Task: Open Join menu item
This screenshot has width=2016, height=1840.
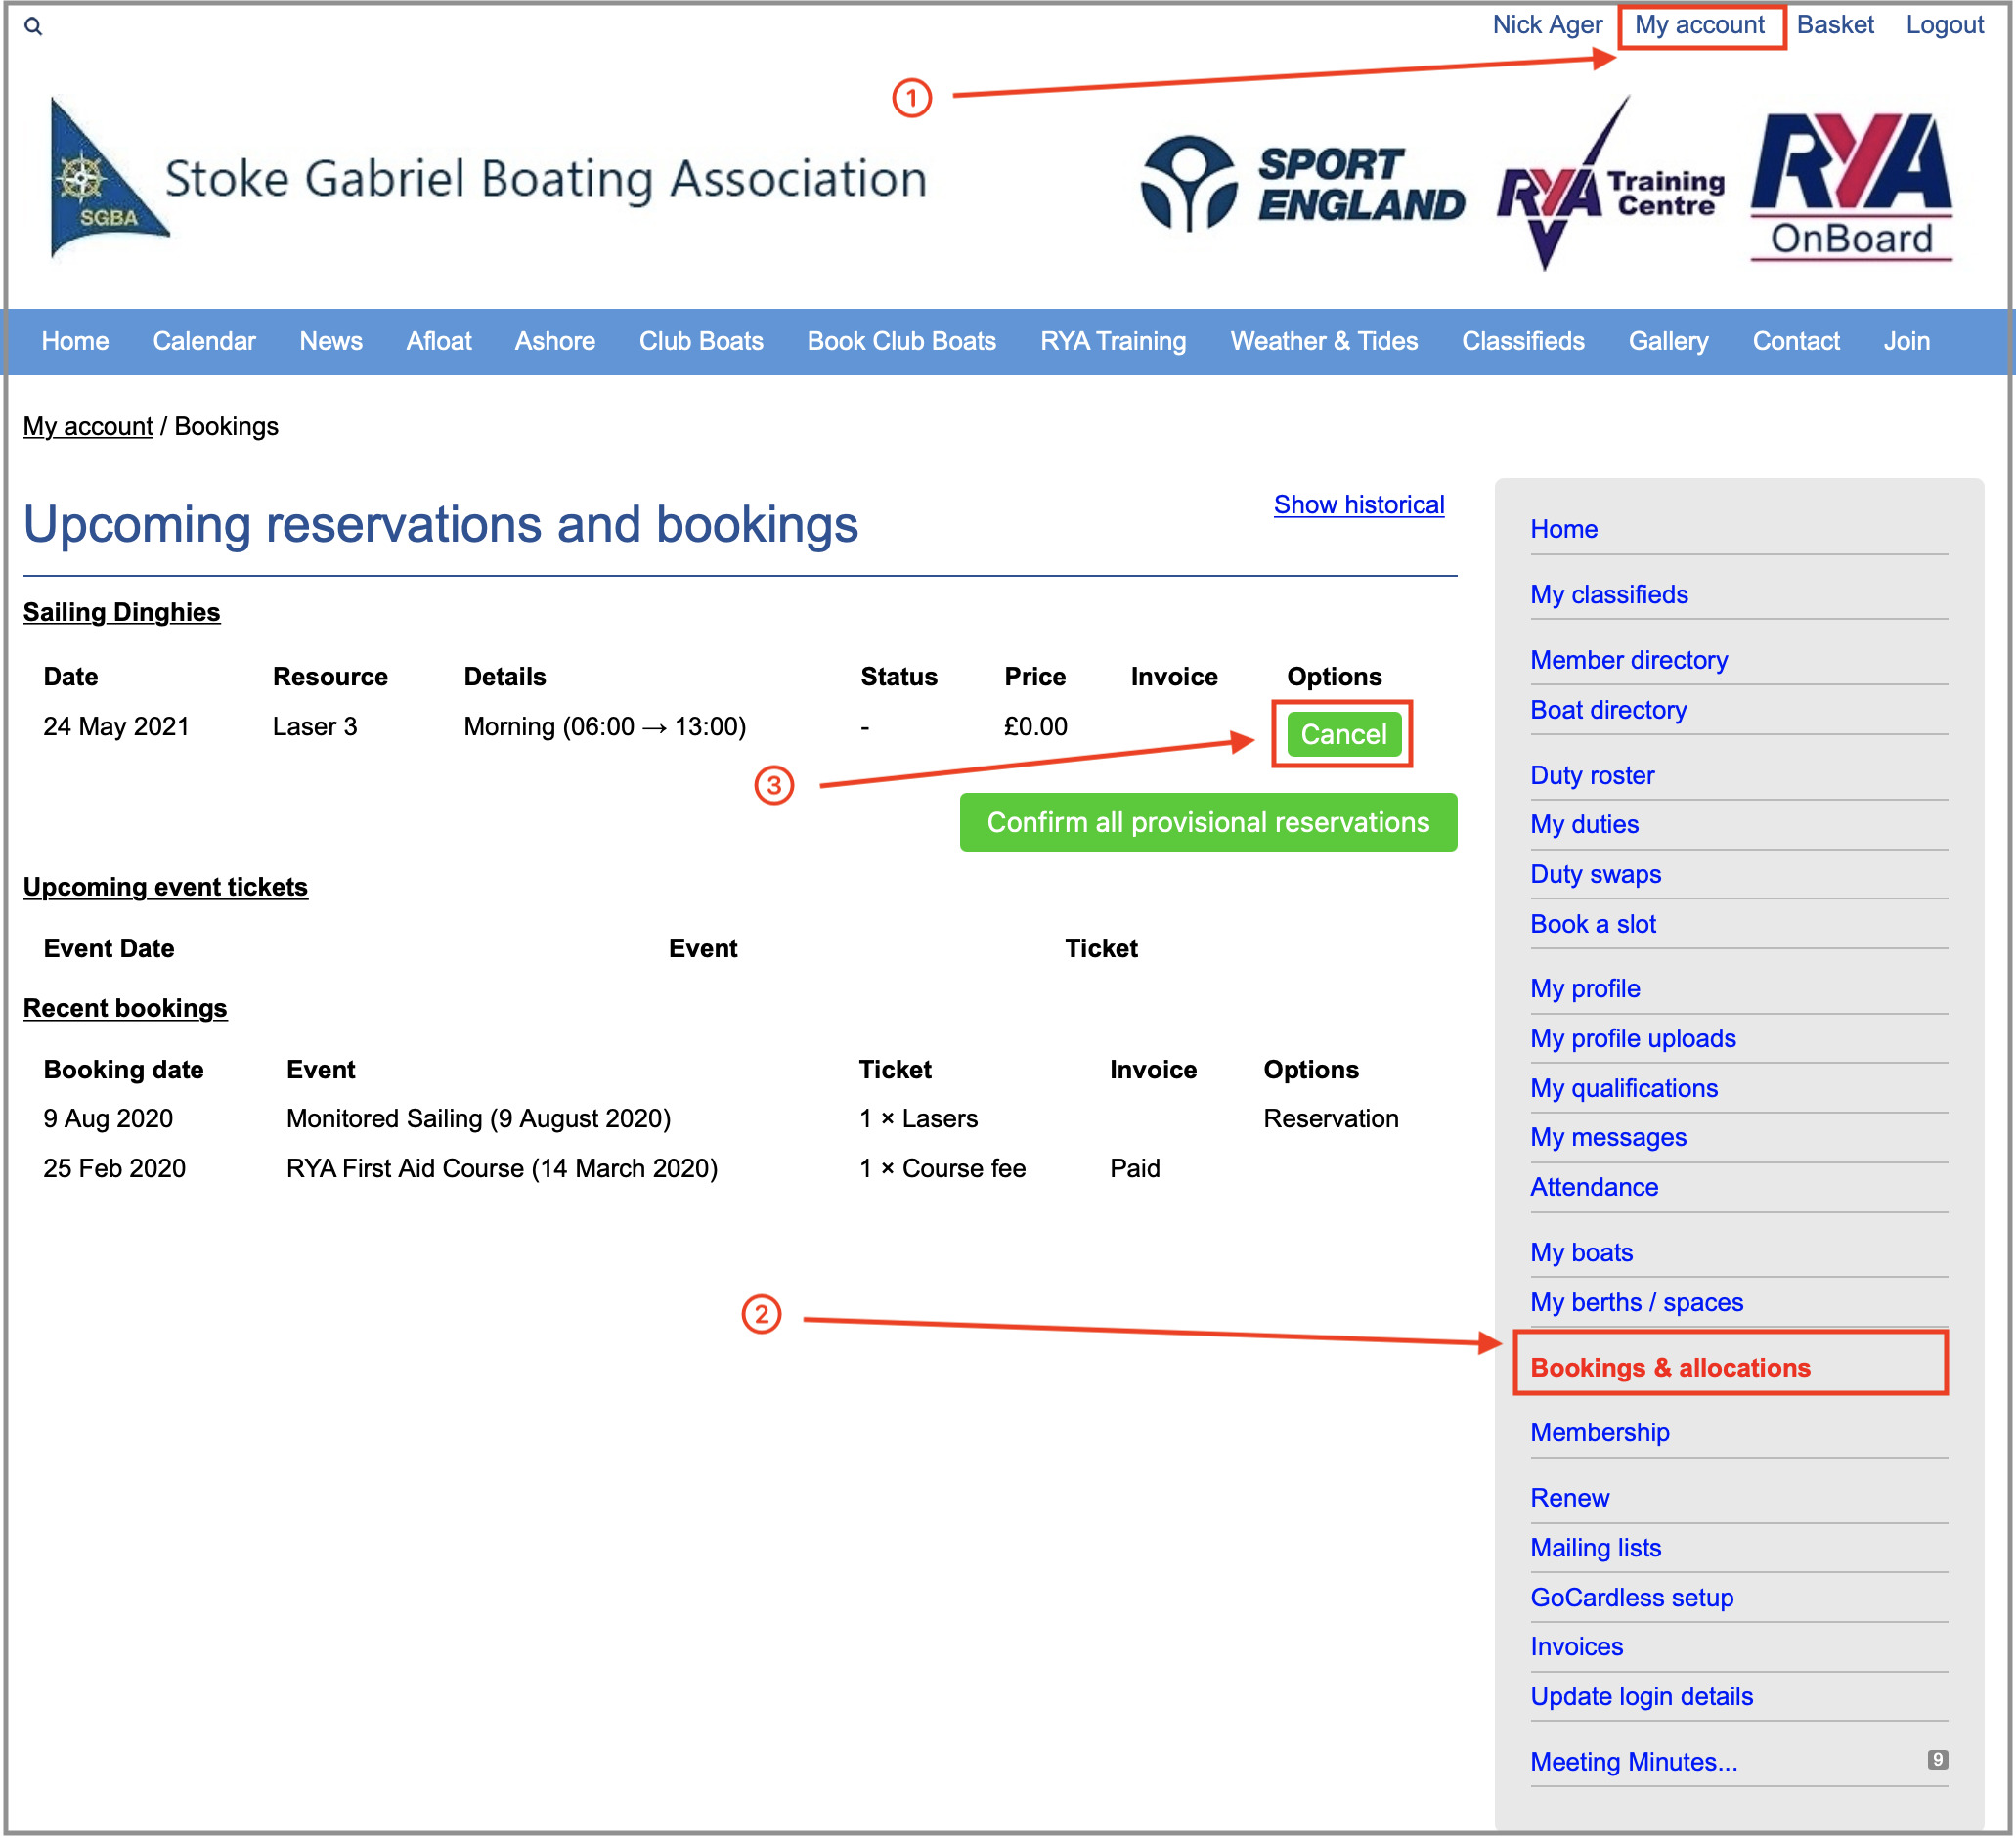Action: pos(1906,341)
